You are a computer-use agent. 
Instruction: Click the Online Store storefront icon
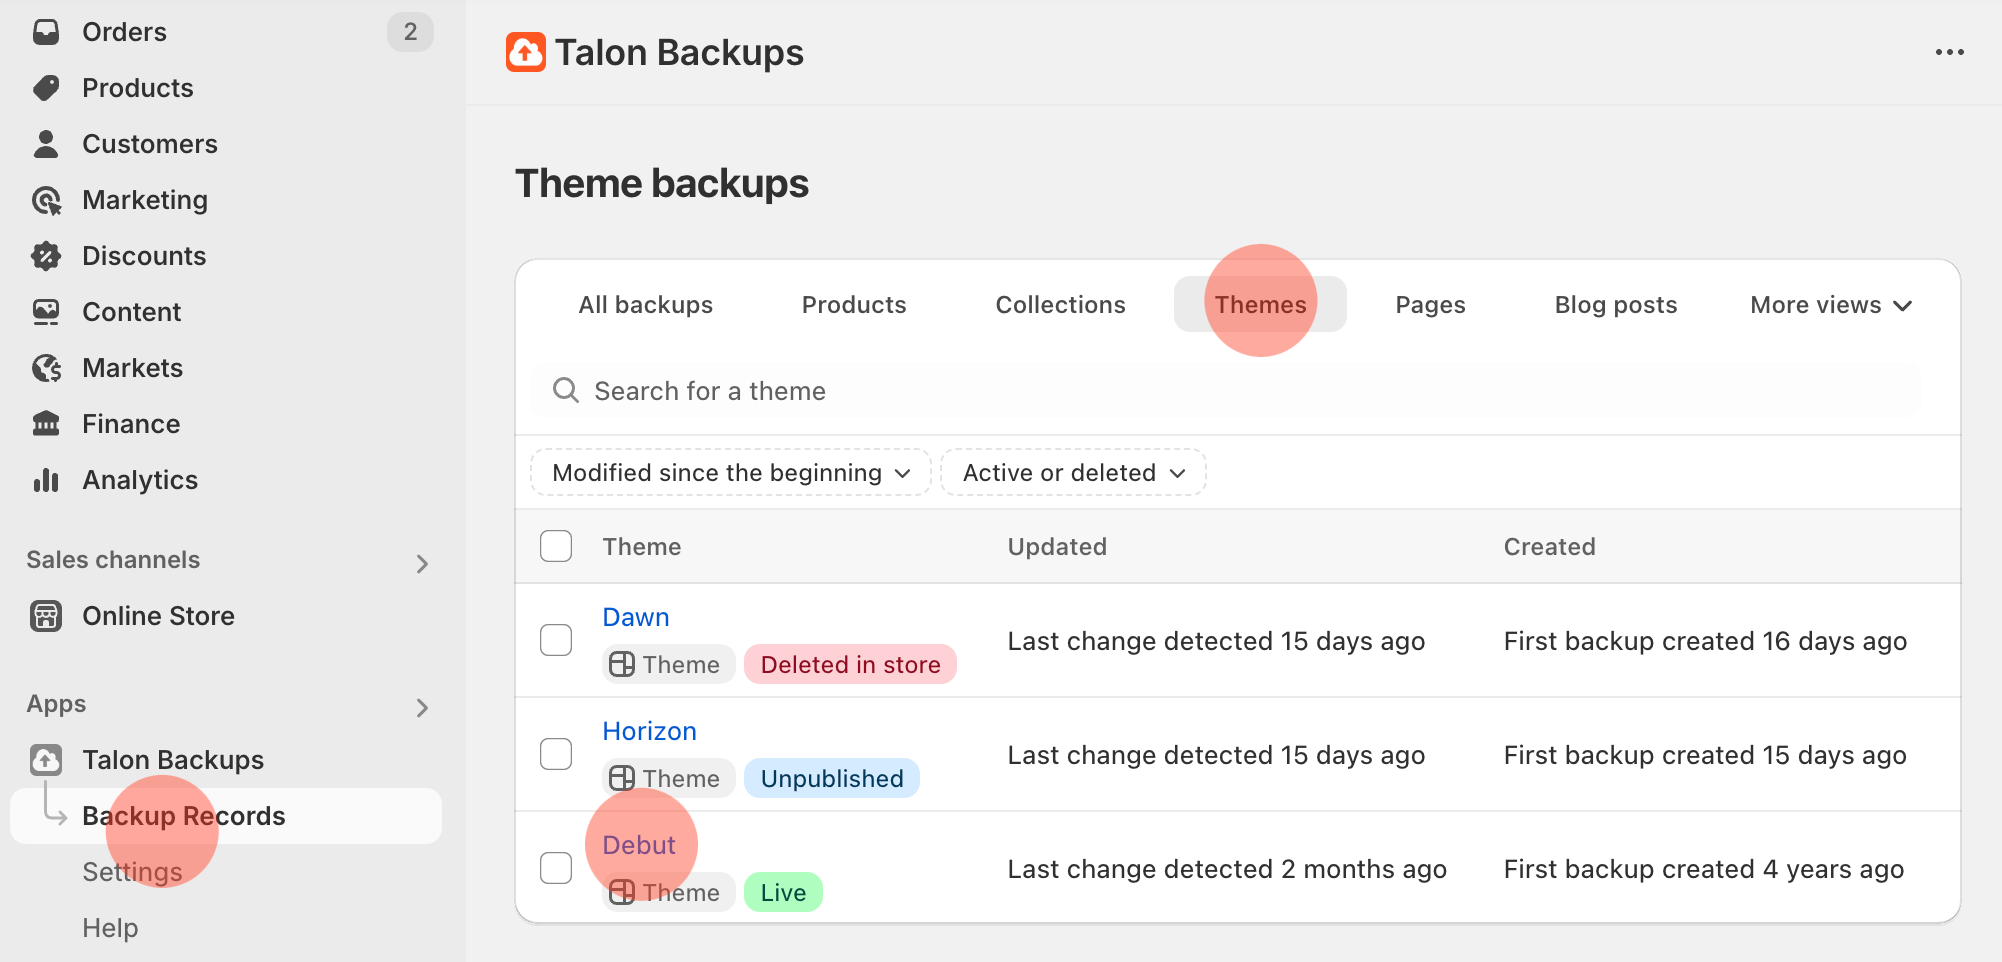point(46,616)
